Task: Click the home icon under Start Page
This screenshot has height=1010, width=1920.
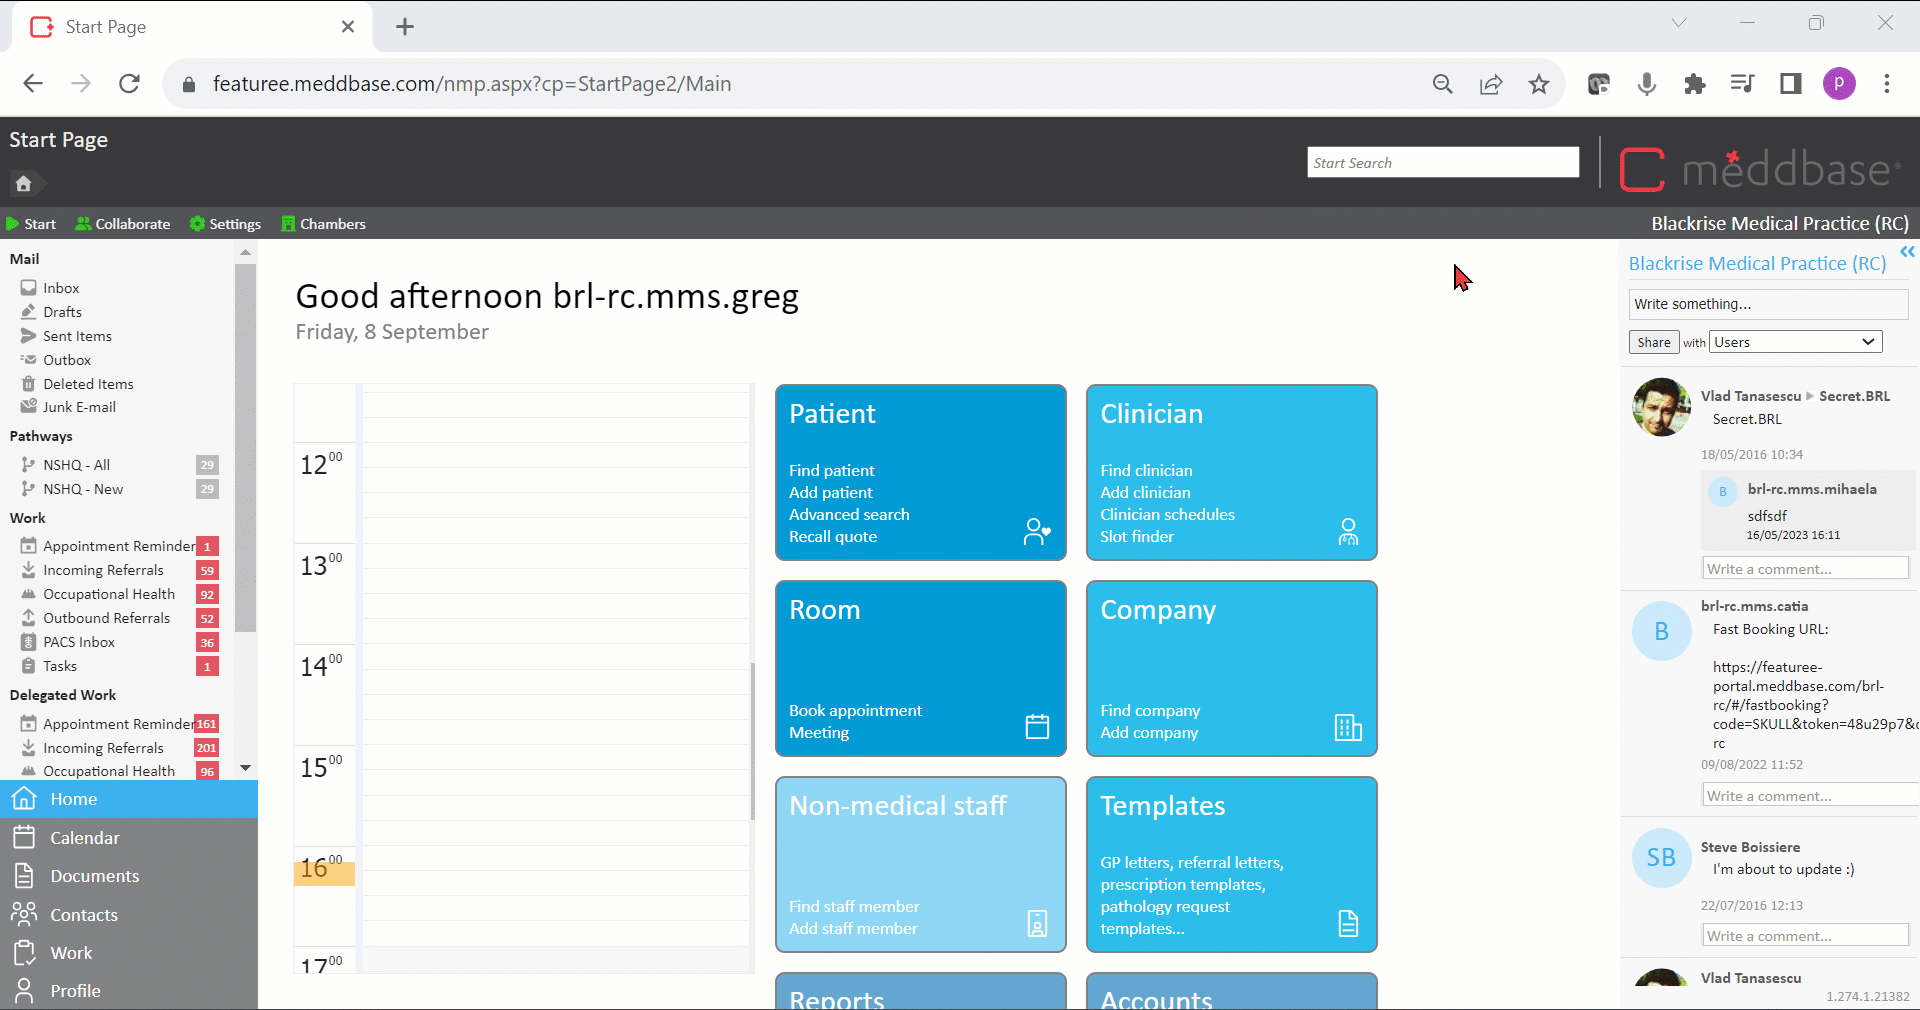Action: (24, 183)
